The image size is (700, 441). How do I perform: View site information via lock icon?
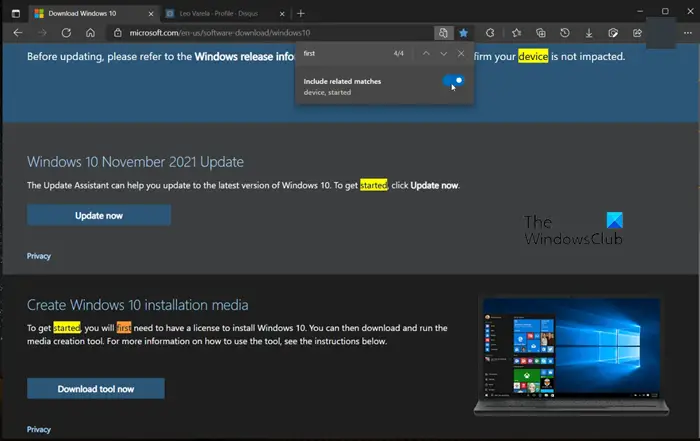click(117, 33)
